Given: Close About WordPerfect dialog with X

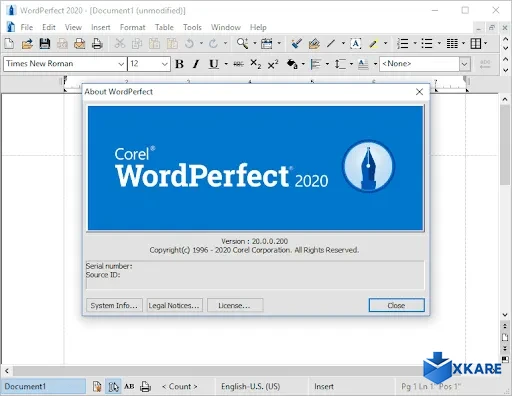Looking at the screenshot, I should tap(419, 92).
